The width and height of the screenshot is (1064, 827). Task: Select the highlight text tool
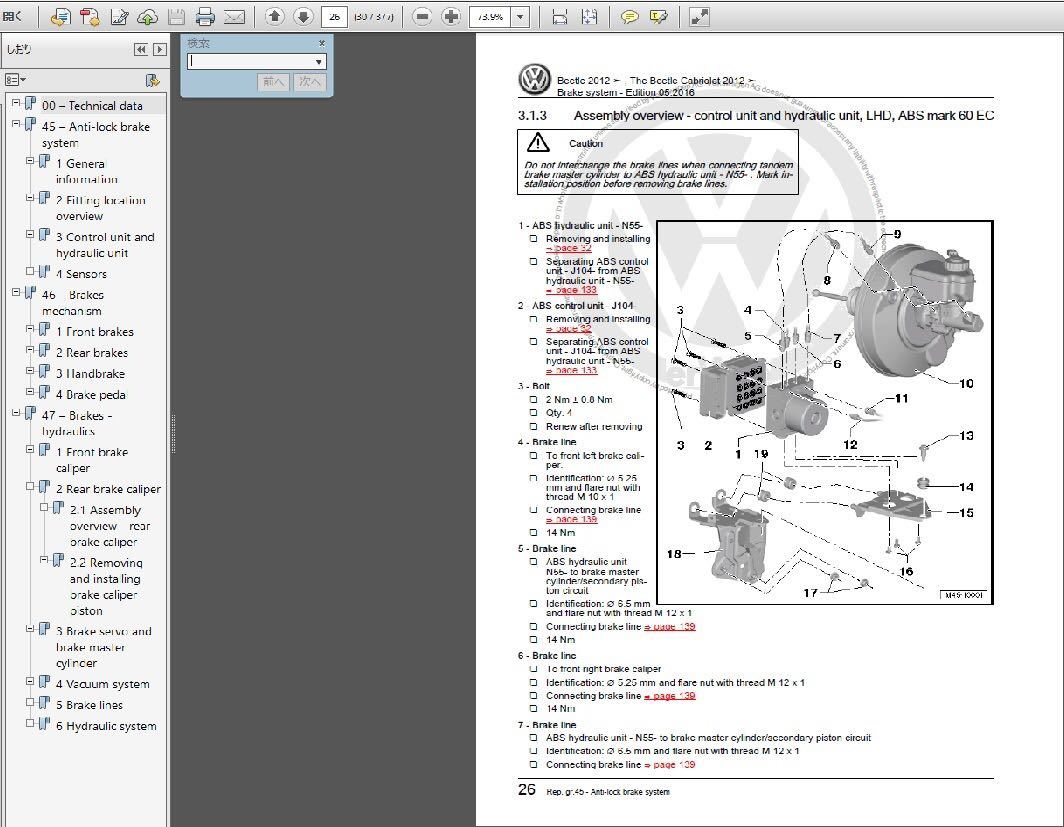[658, 17]
